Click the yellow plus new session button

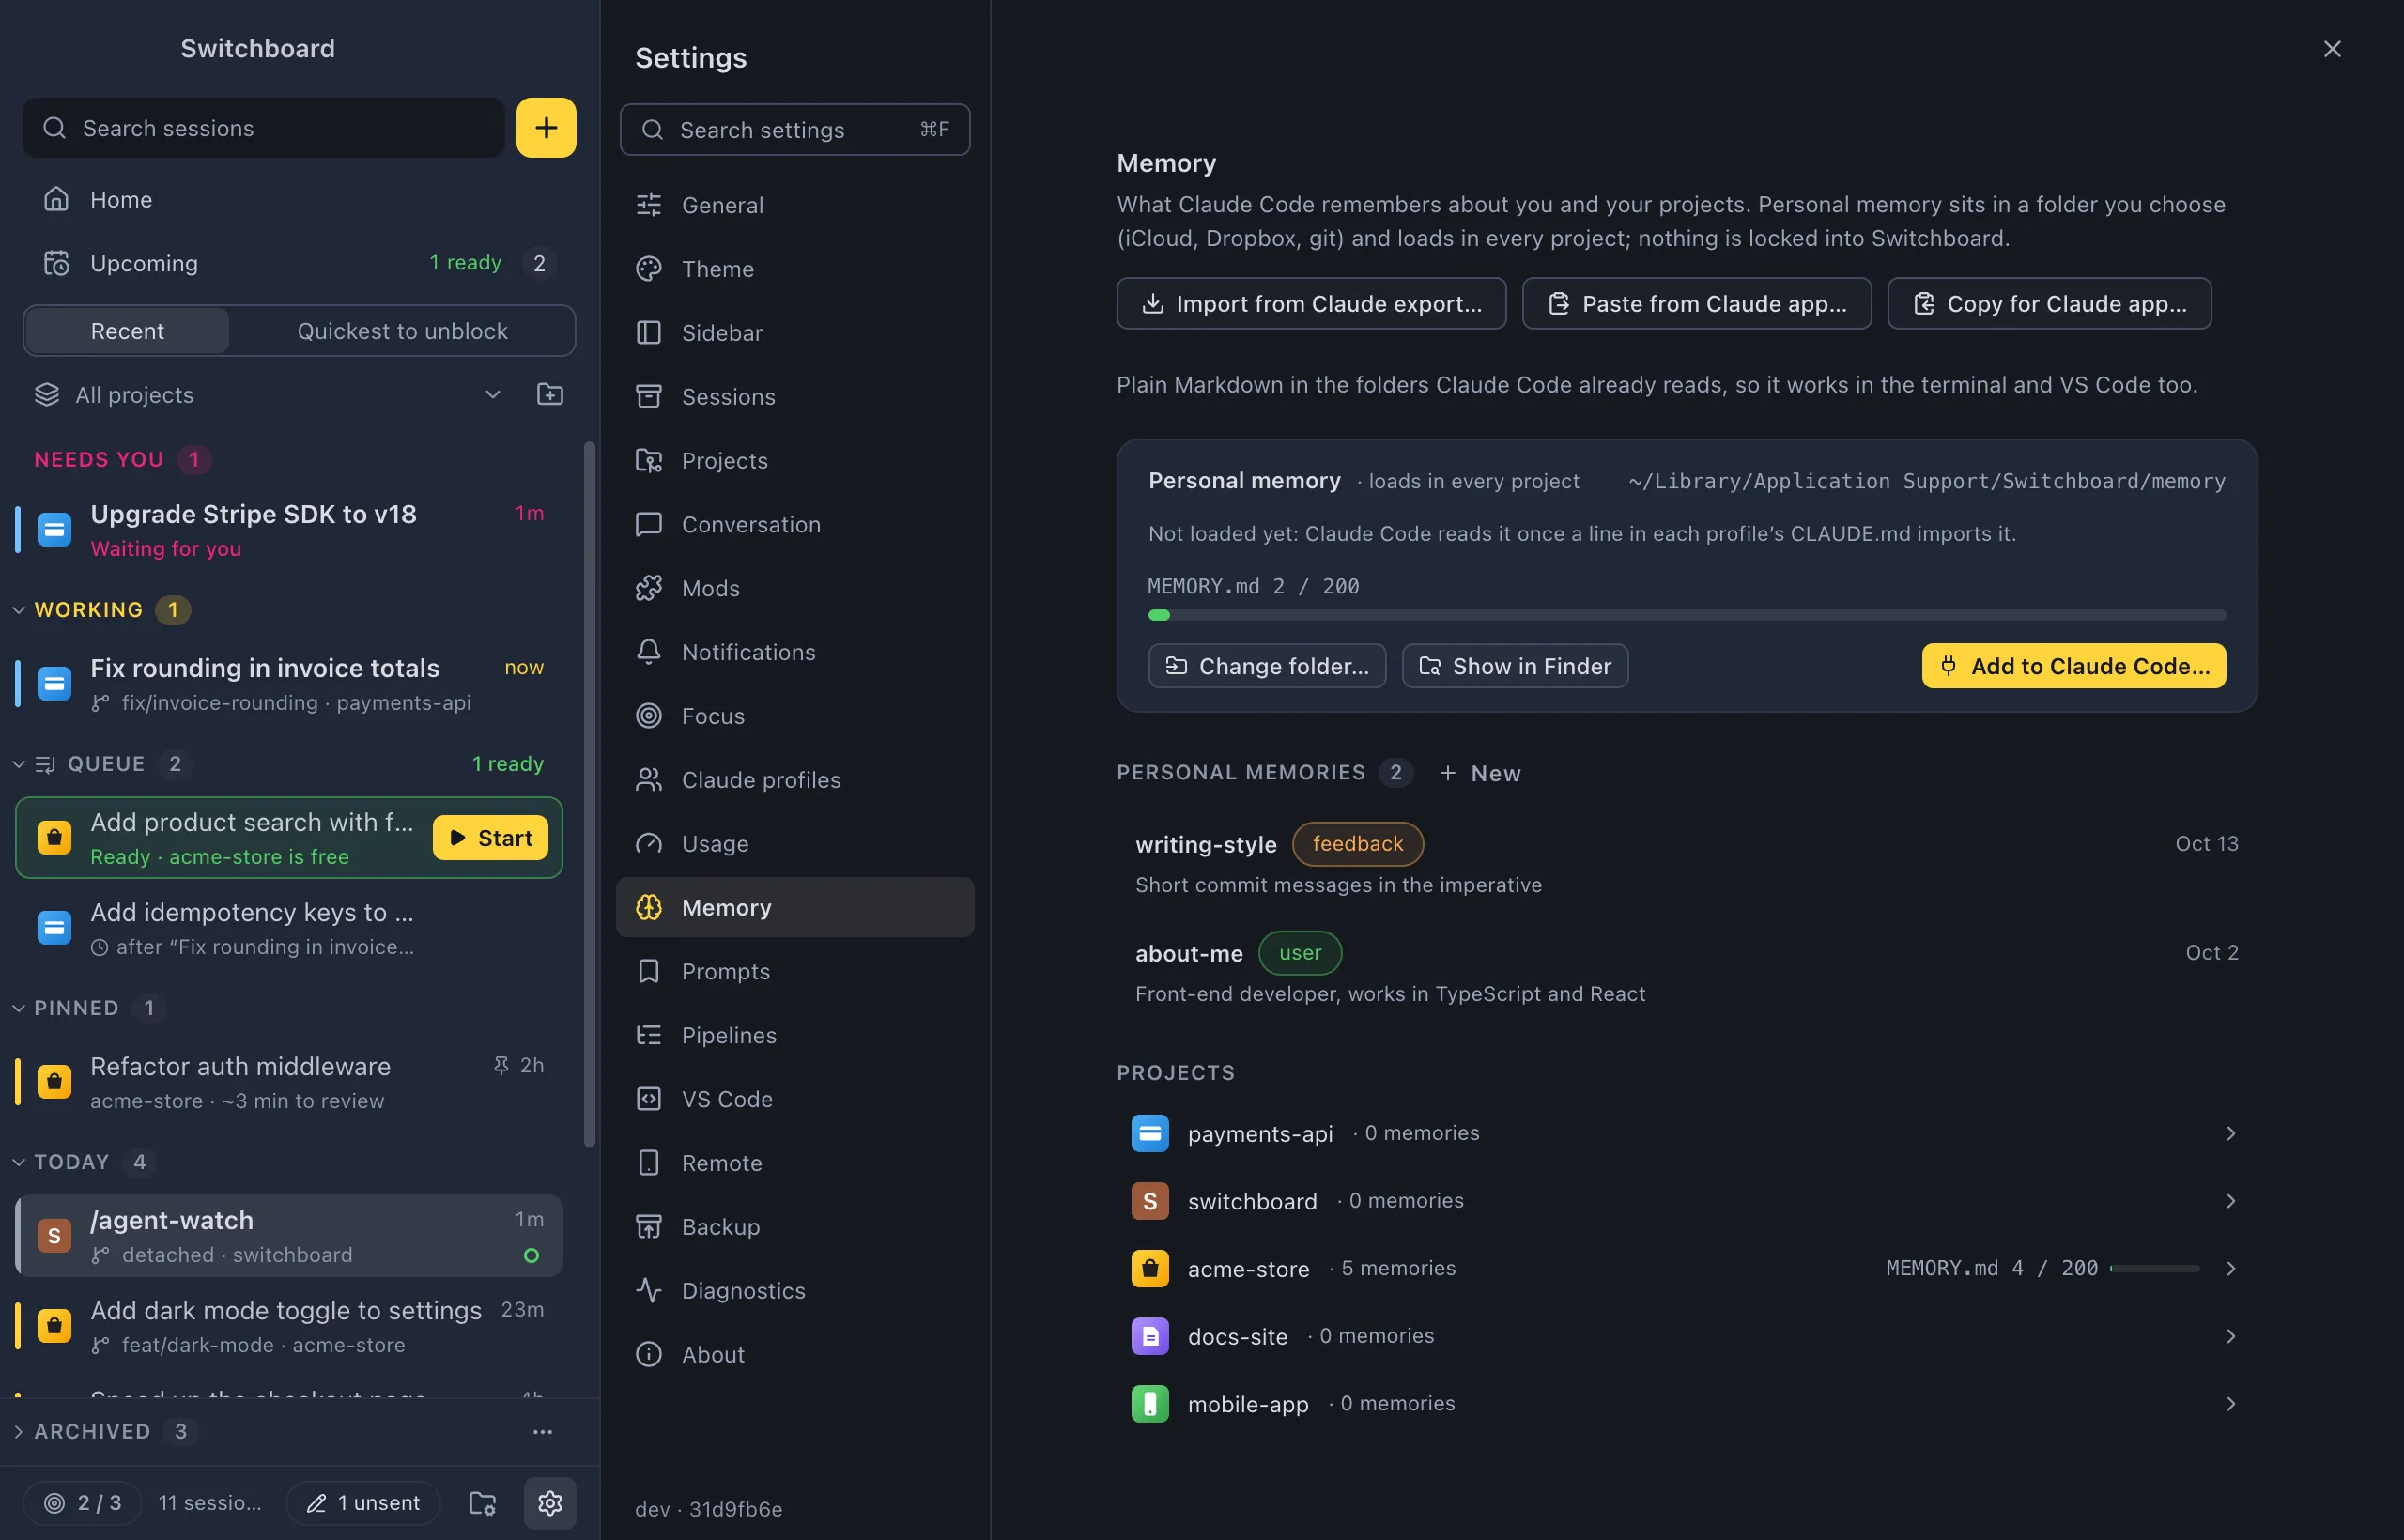(x=546, y=127)
